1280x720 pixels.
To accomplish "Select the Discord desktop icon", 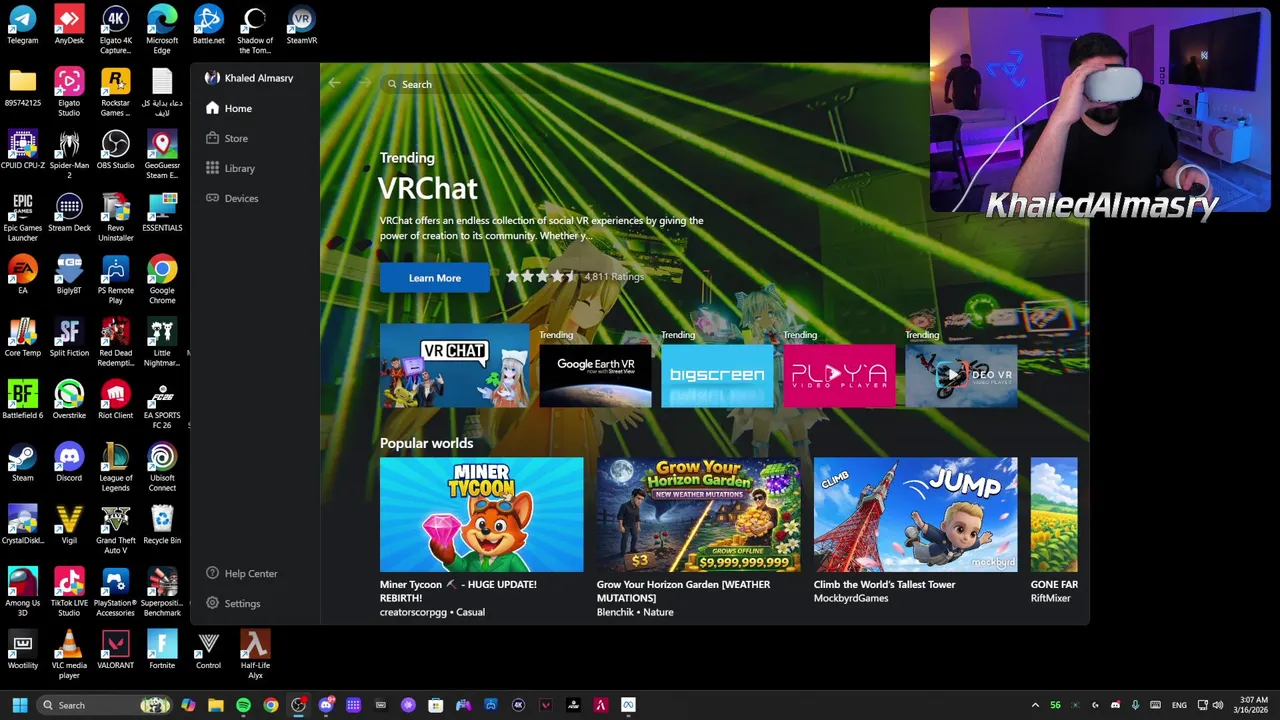I will 69,463.
